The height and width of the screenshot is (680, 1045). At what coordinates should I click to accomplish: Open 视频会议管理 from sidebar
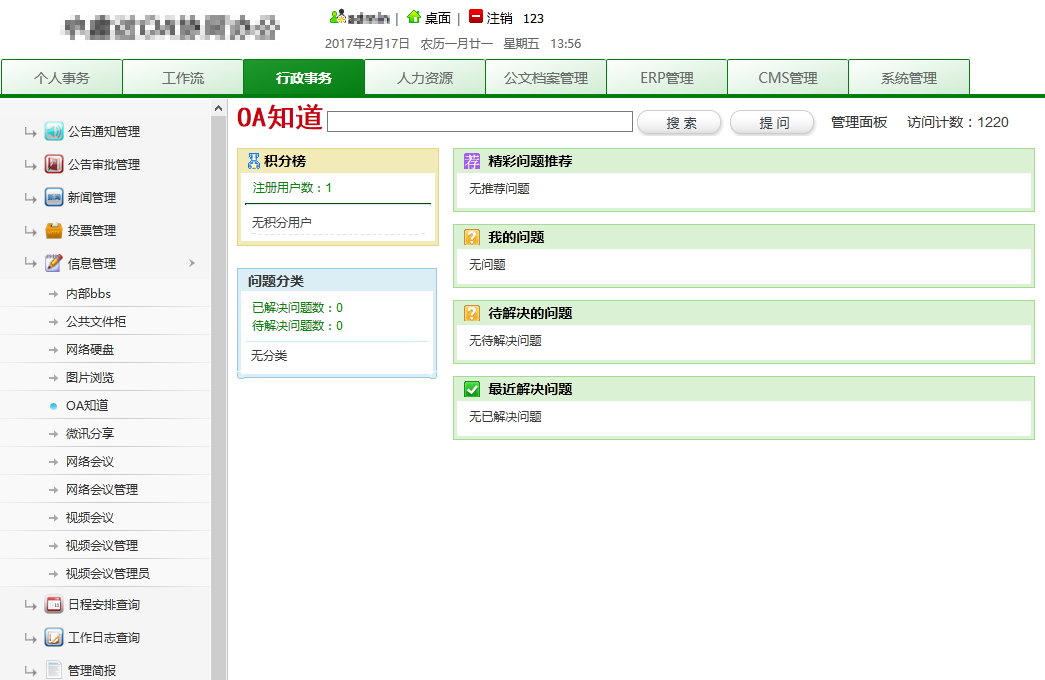click(x=101, y=546)
